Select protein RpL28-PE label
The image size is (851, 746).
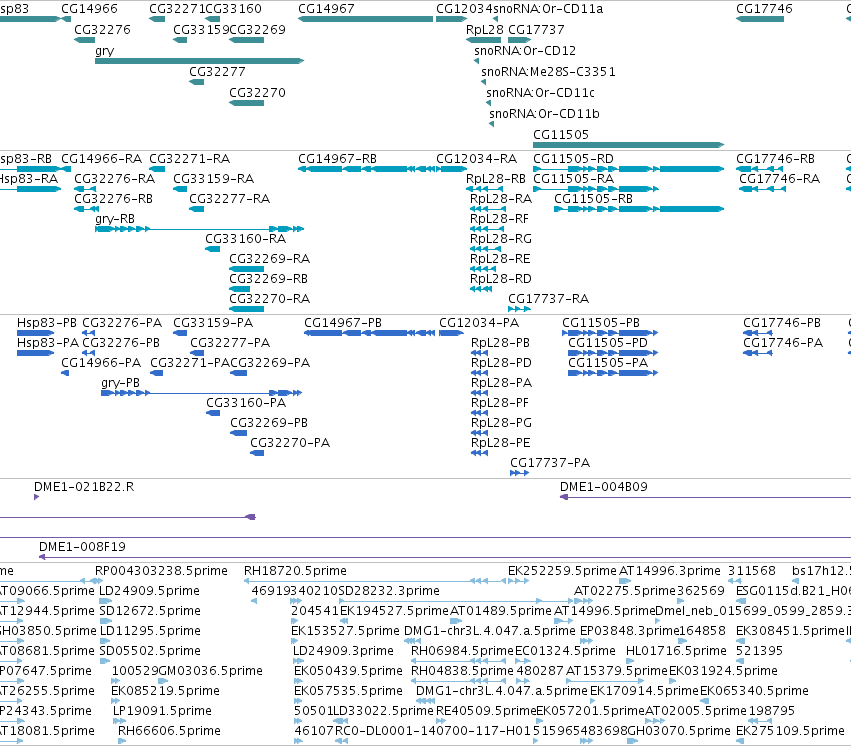click(500, 443)
